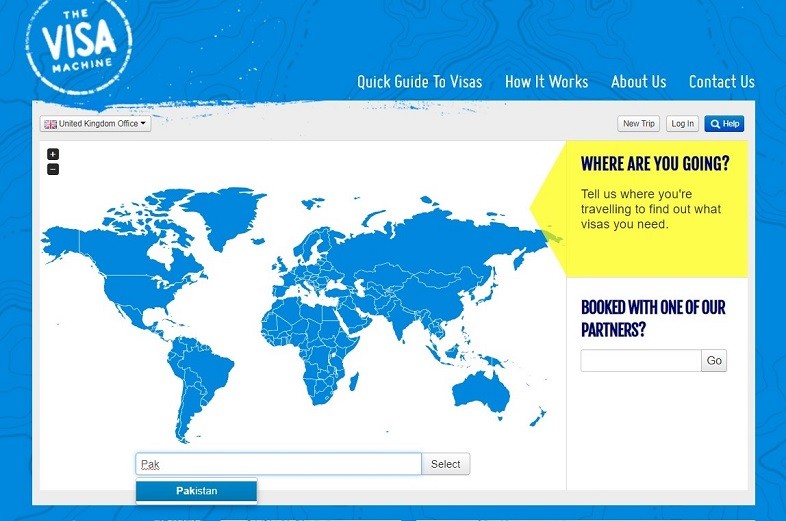This screenshot has width=786, height=521.
Task: Open the About Us page
Action: 638,82
